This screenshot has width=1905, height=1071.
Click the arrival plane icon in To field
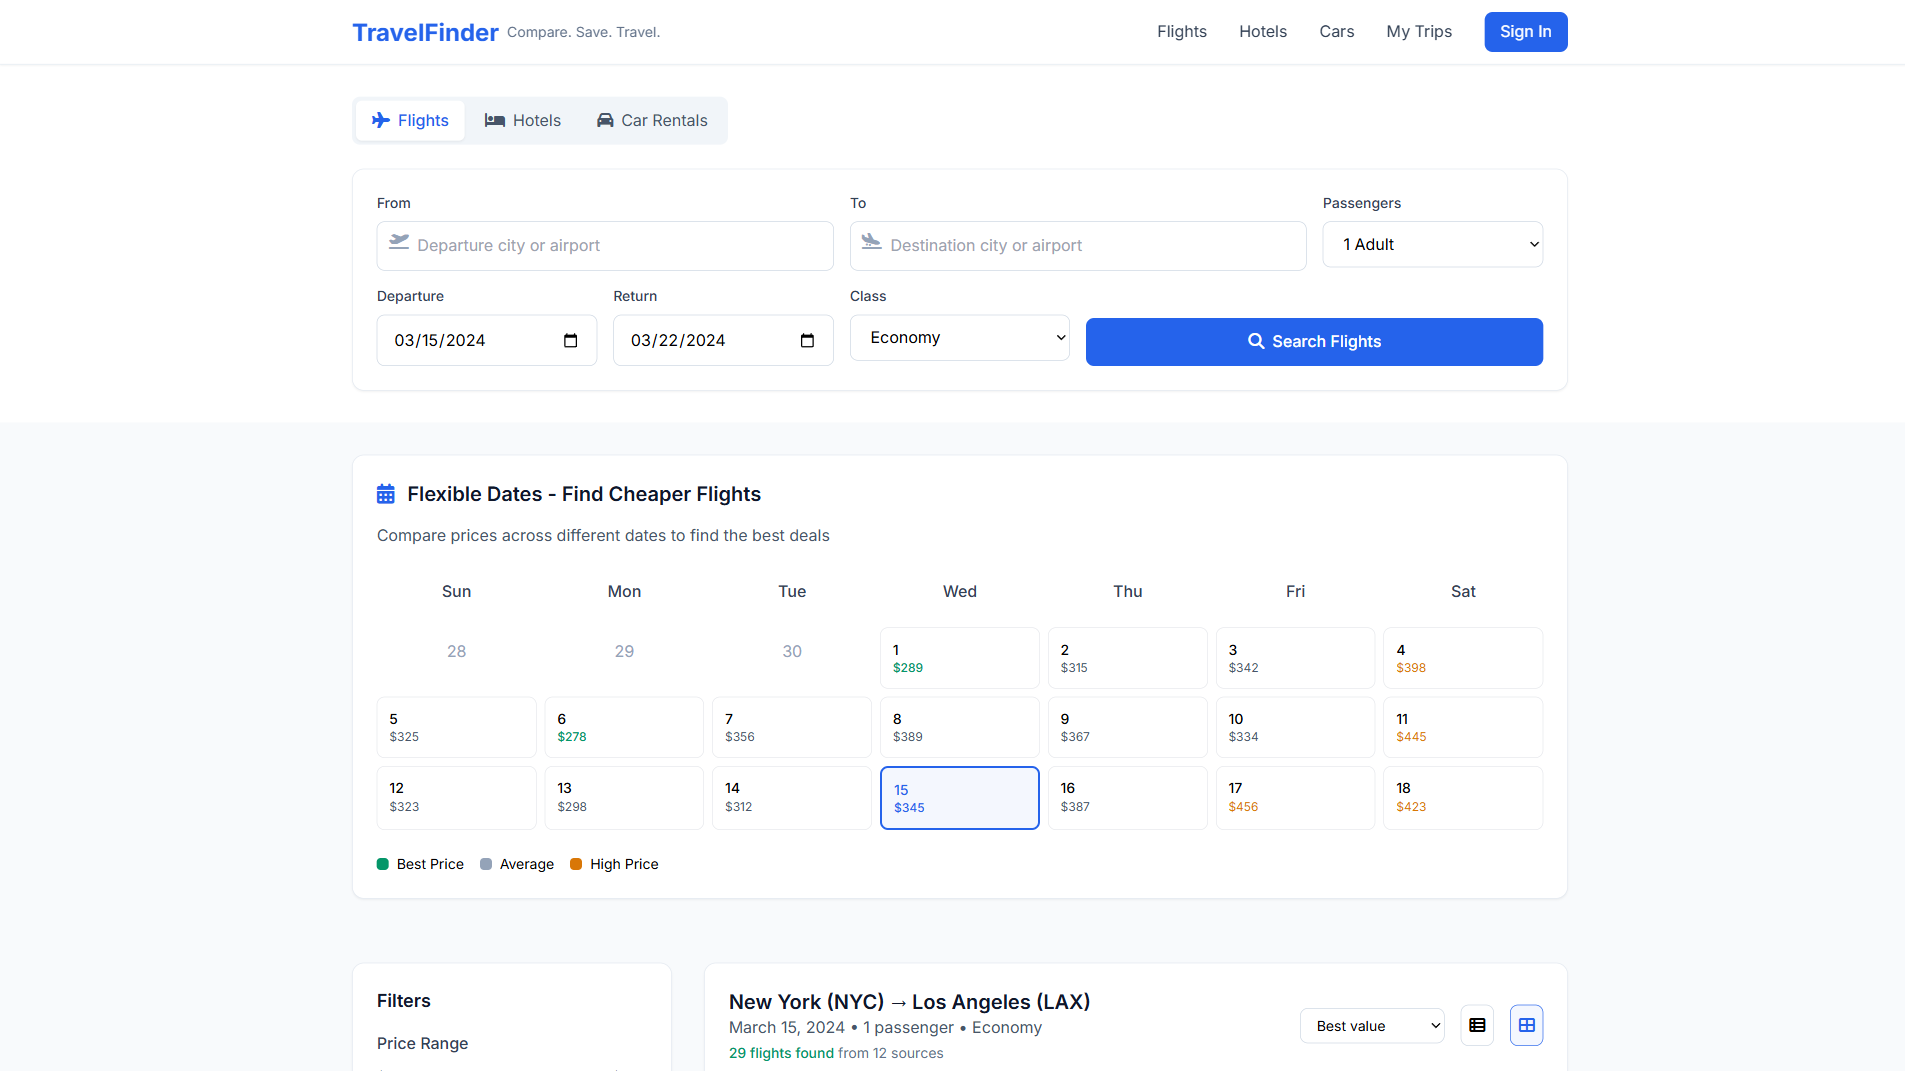(x=870, y=243)
